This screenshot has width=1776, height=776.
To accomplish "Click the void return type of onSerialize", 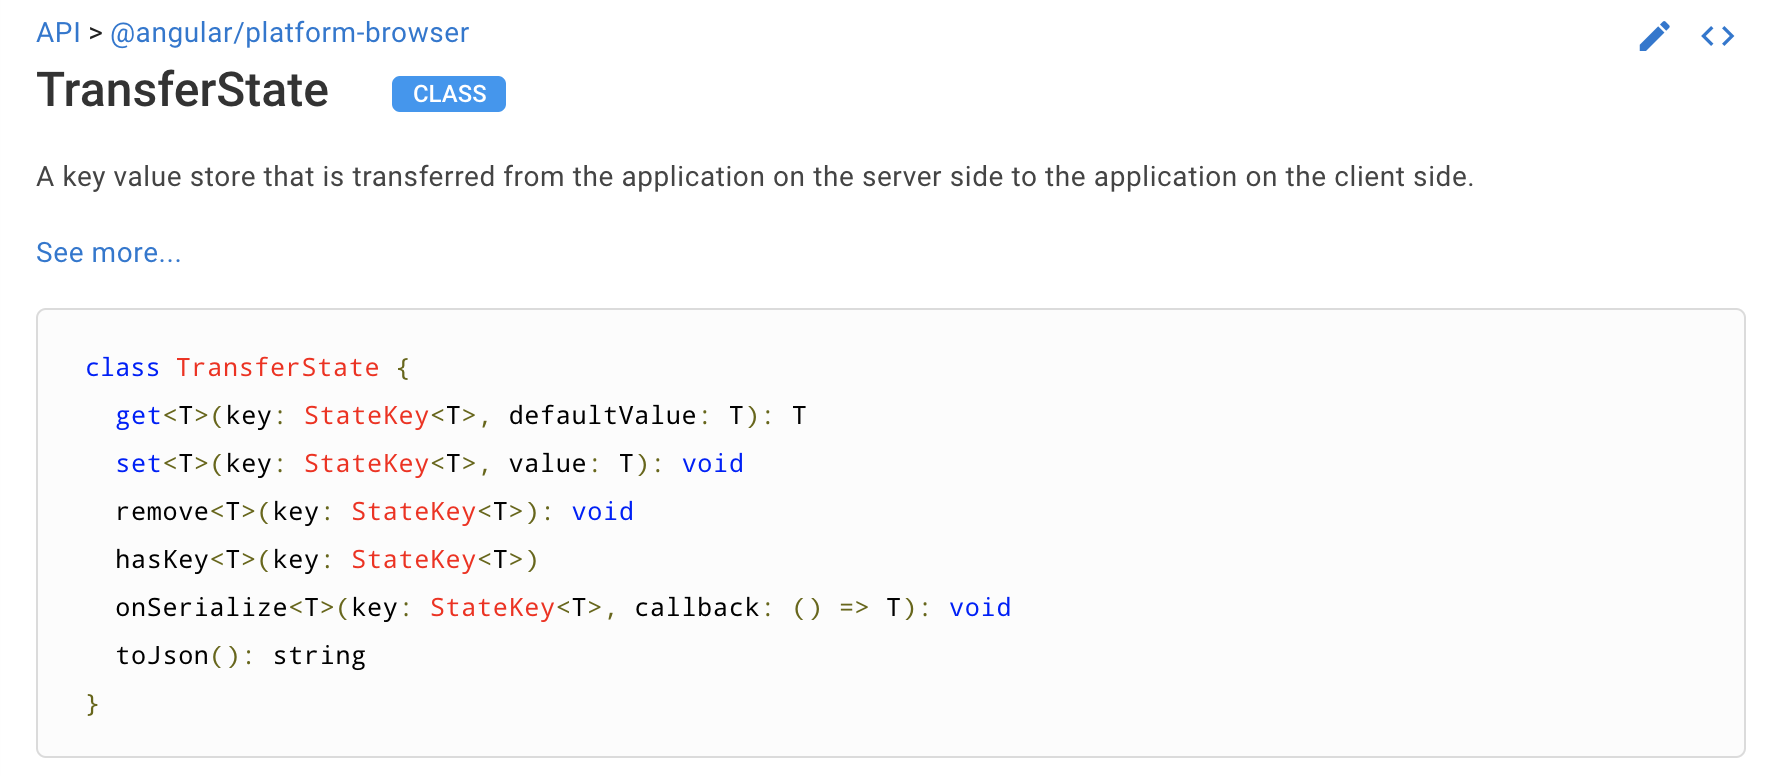I will pyautogui.click(x=980, y=608).
